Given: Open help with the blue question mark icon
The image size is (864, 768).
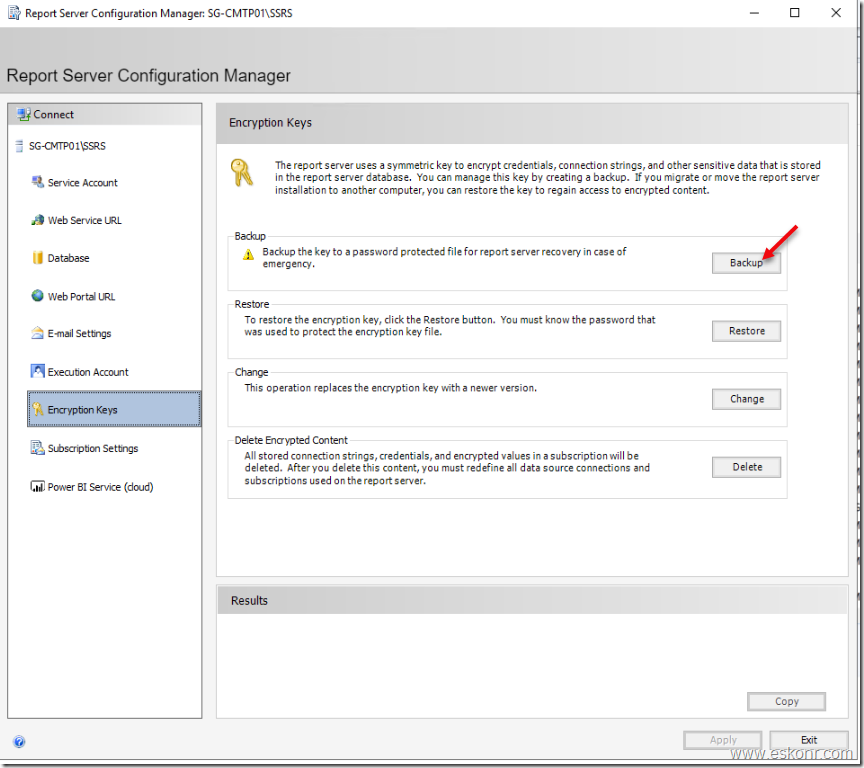Looking at the screenshot, I should tap(19, 742).
